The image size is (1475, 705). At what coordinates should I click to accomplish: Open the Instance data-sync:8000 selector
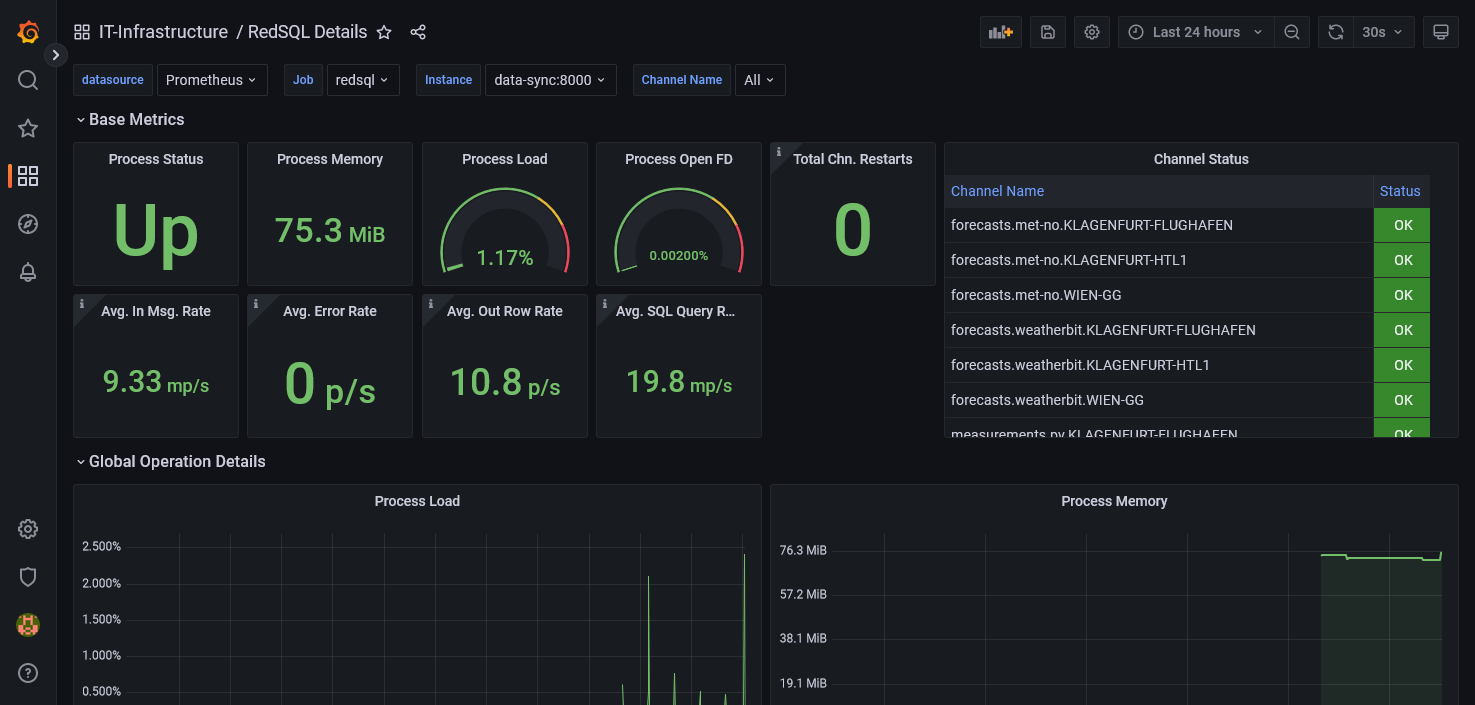[551, 80]
